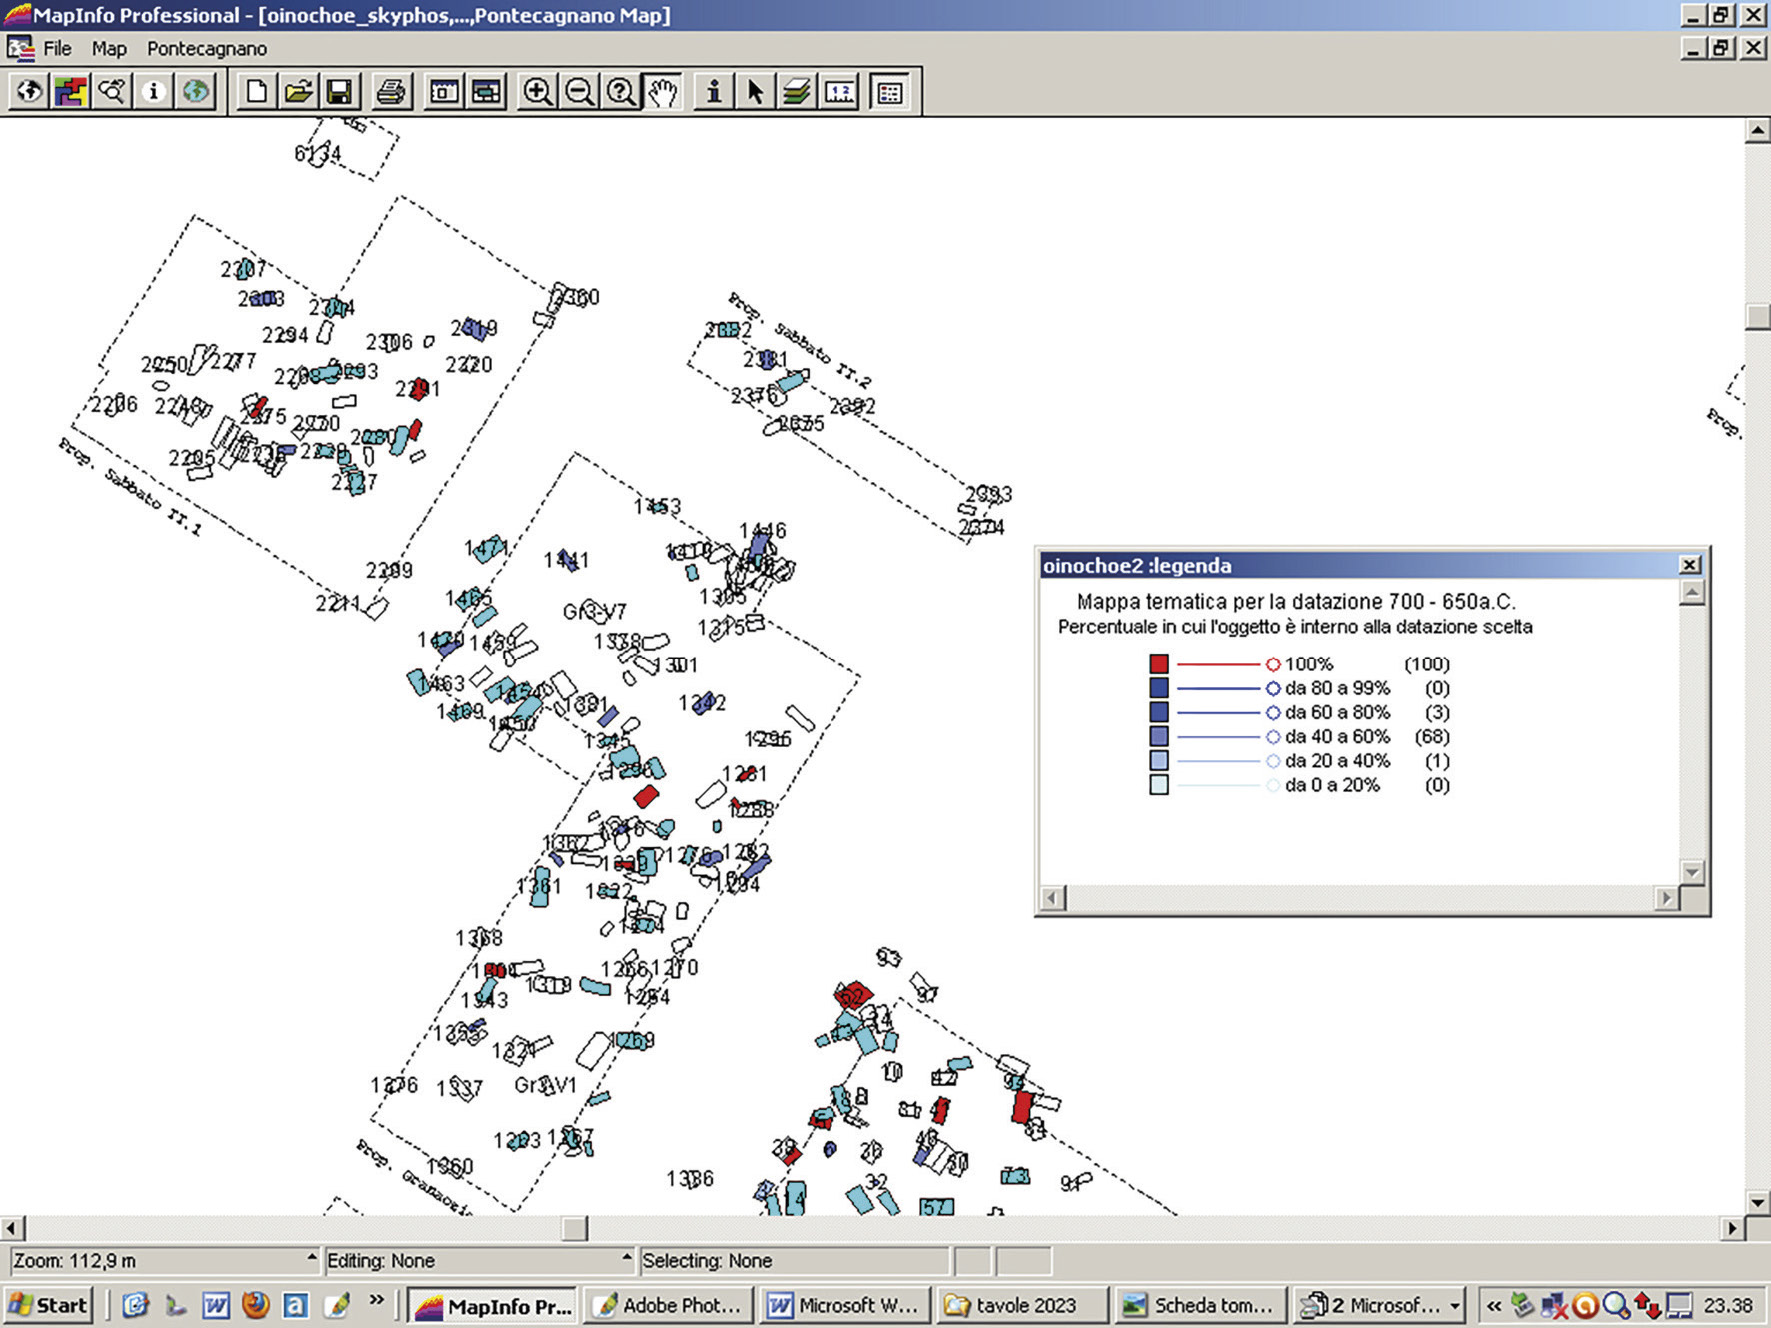Expand the Zoom status bar dropdown
Image resolution: width=1771 pixels, height=1328 pixels.
tap(311, 1258)
